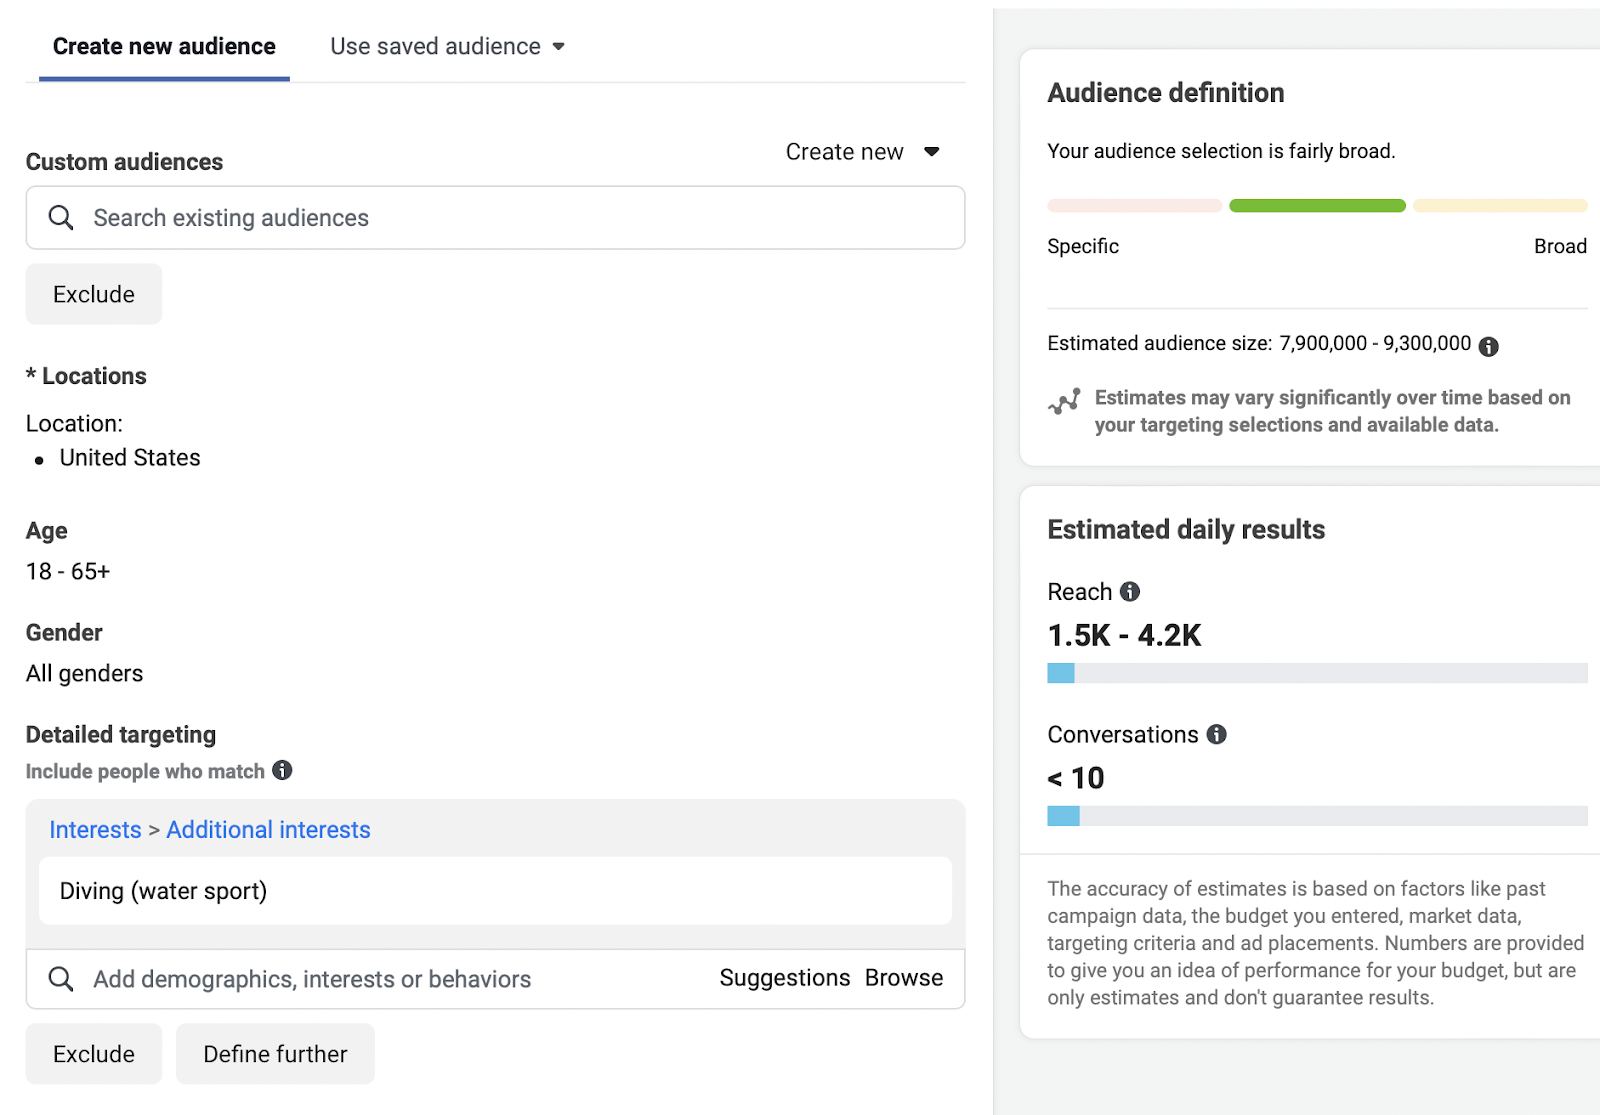Click the Additional interests link
This screenshot has height=1115, width=1600.
click(x=268, y=829)
